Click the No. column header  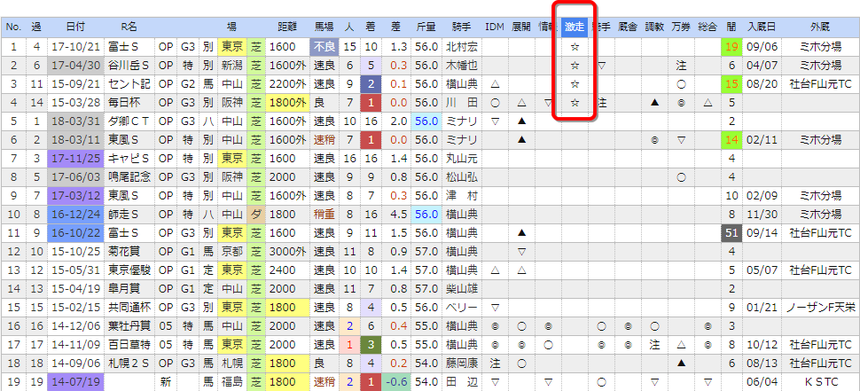[13, 26]
